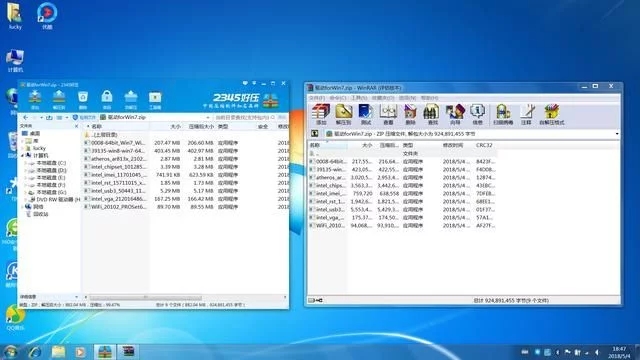Viewport: 640px width, 360px height.
Task: Open Internet Explorer from the taskbar
Action: (35, 352)
